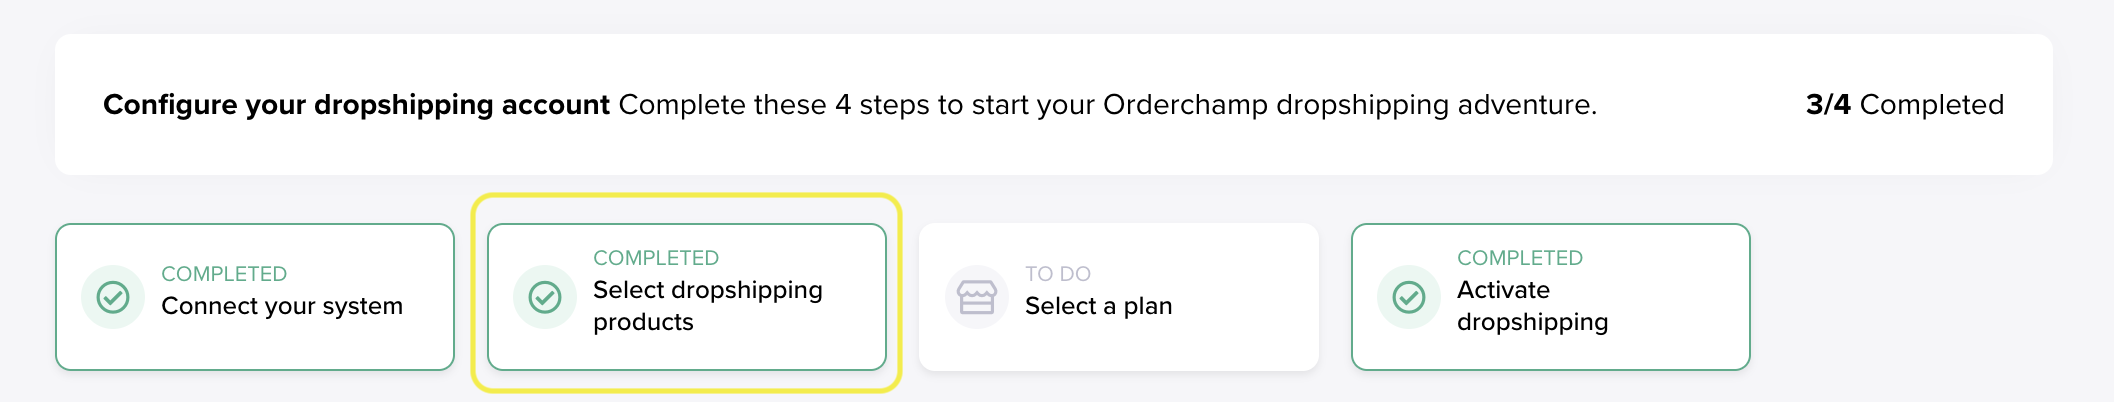This screenshot has width=2114, height=402.
Task: Click the bold 3/4 number in the banner
Action: (x=1828, y=105)
